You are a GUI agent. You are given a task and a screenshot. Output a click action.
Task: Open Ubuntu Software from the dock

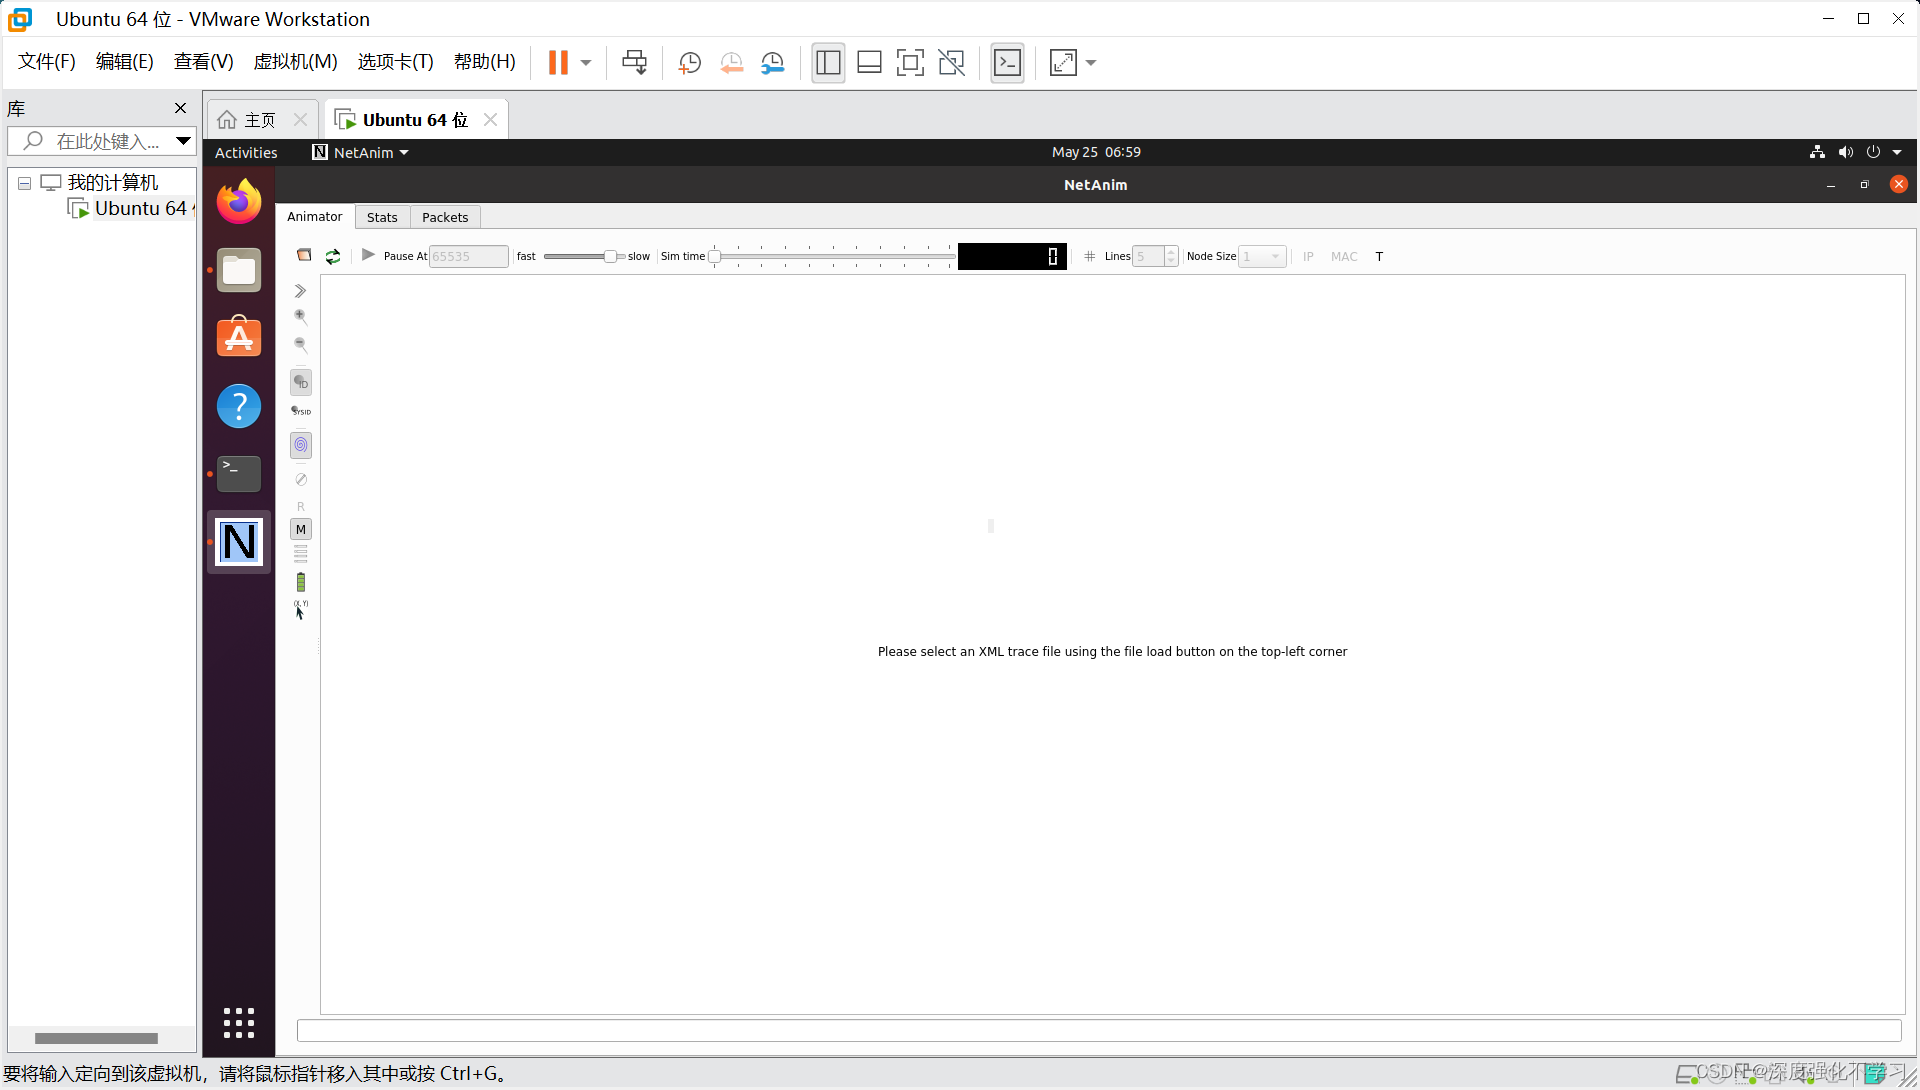239,338
